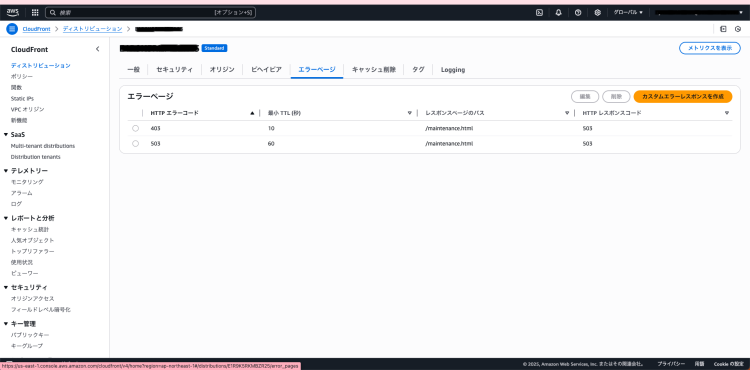Collapse the SaaS sidebar section

pos(6,135)
